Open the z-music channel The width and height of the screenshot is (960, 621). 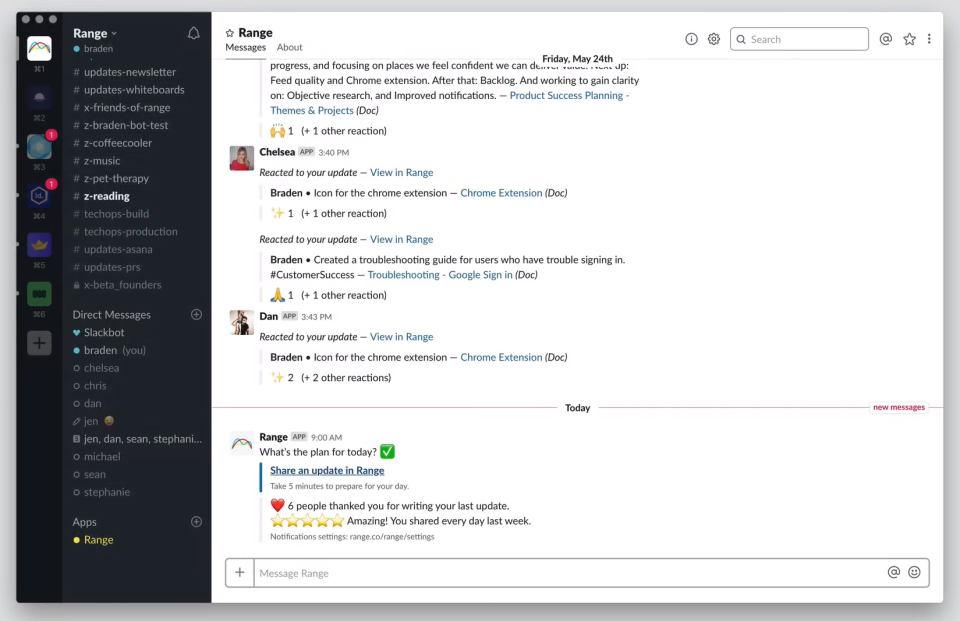pos(102,160)
